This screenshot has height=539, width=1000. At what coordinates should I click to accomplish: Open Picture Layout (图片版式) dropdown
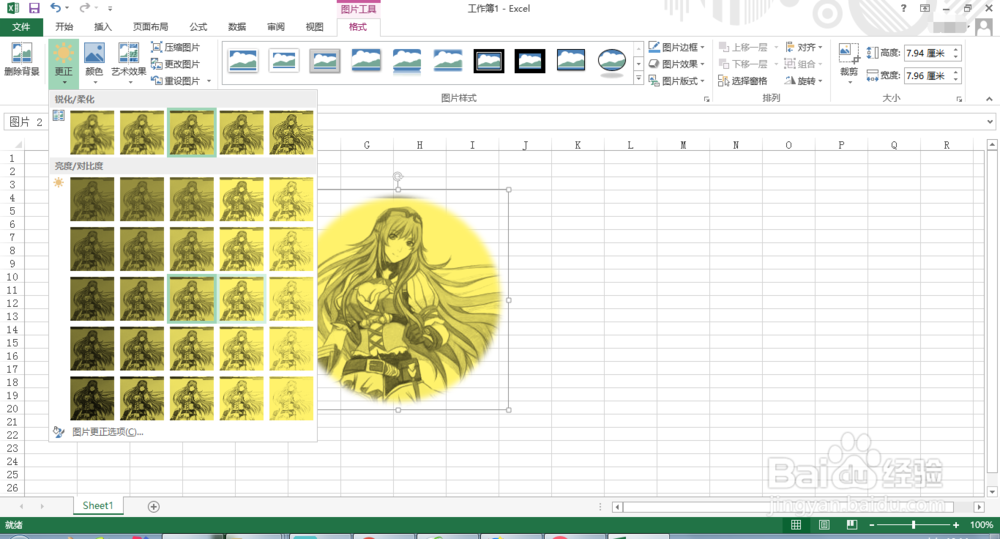(x=677, y=81)
